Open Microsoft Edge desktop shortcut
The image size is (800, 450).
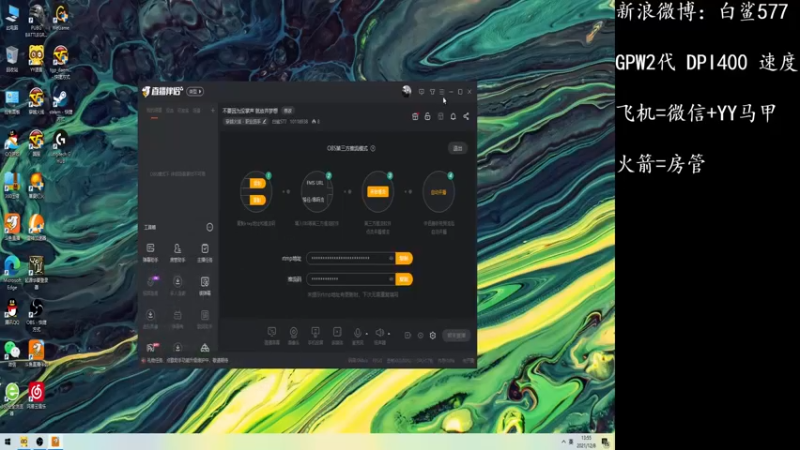click(x=12, y=273)
